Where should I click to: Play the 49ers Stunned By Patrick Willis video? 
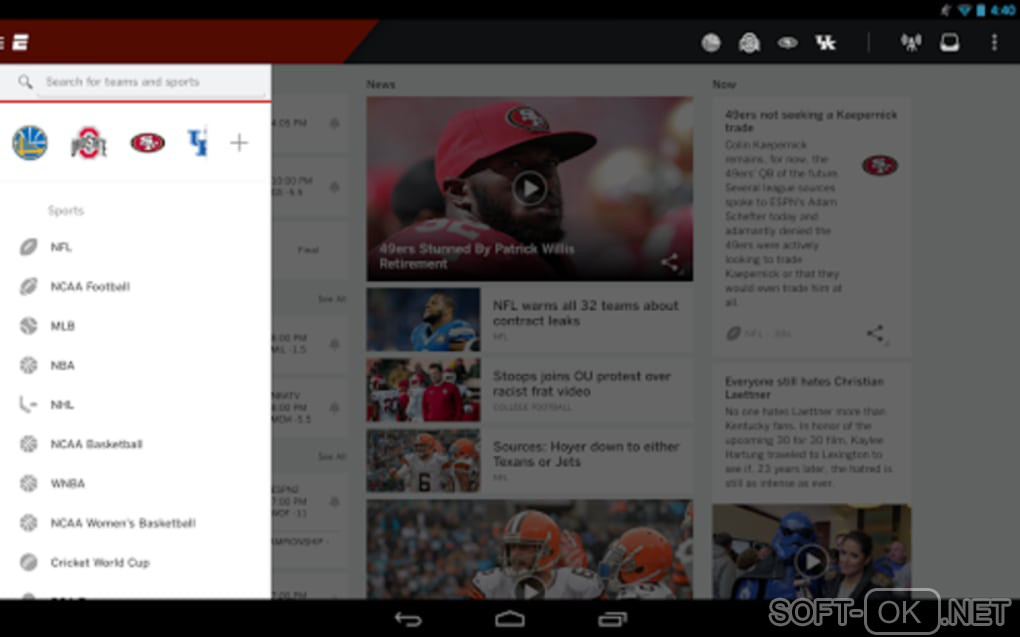(530, 189)
